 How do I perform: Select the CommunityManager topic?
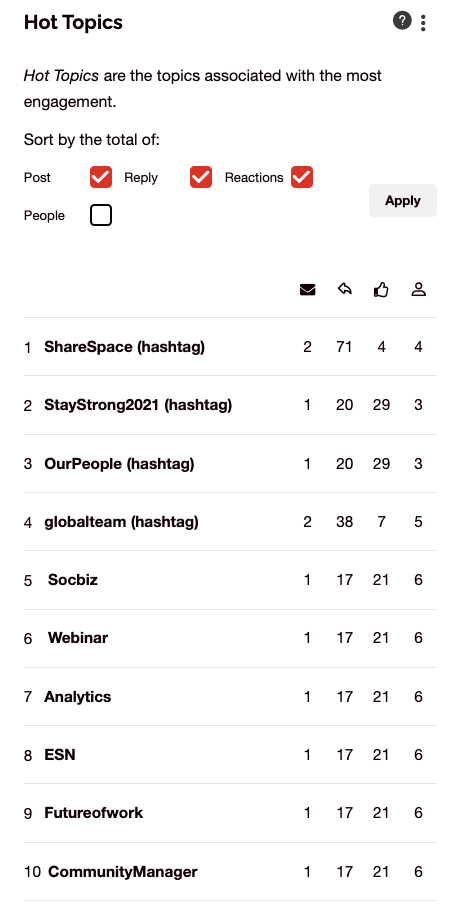tap(123, 872)
